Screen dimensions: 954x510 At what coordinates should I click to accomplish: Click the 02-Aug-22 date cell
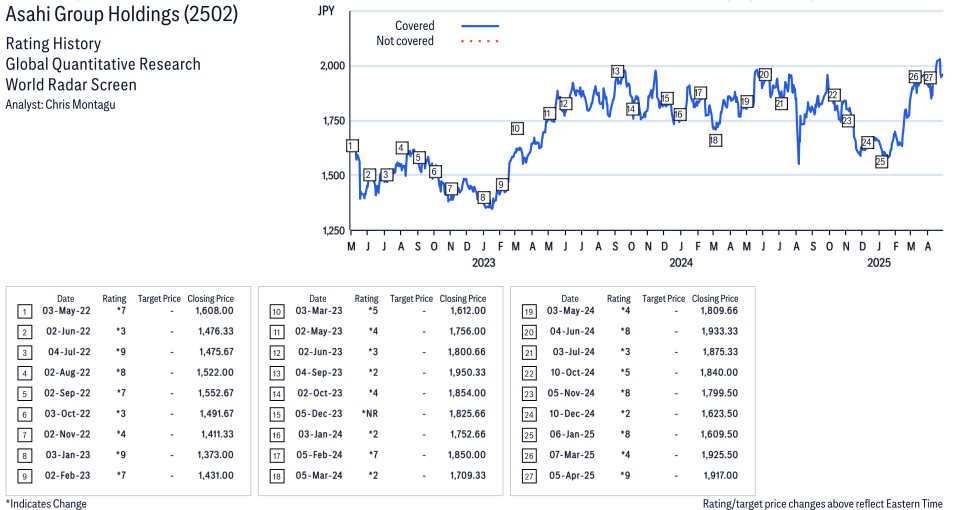click(x=67, y=372)
